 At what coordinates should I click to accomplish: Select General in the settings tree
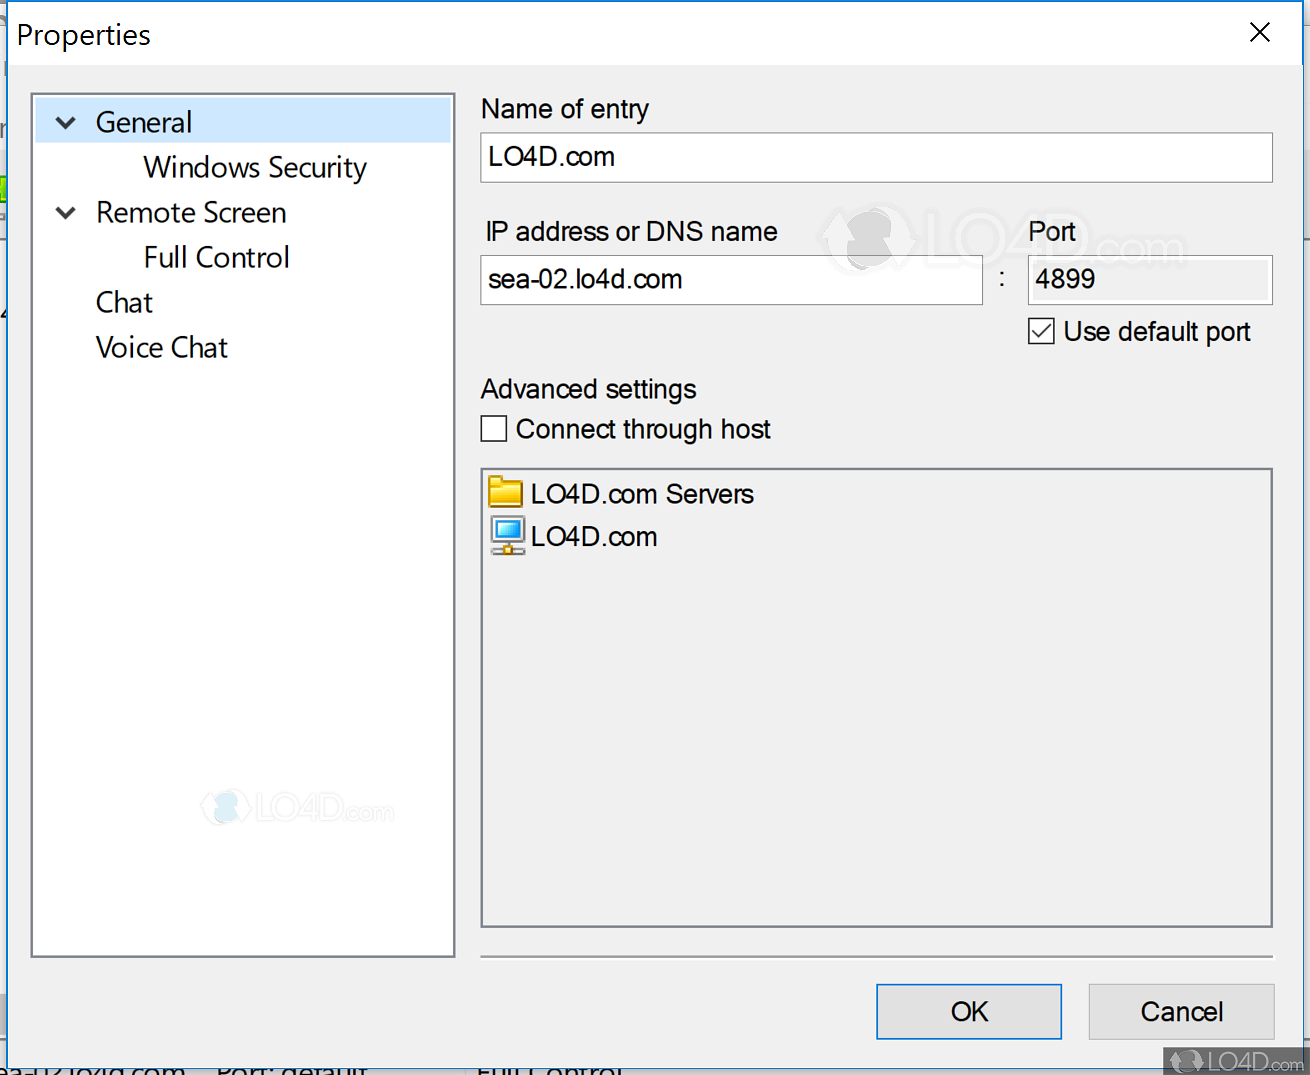click(x=144, y=122)
